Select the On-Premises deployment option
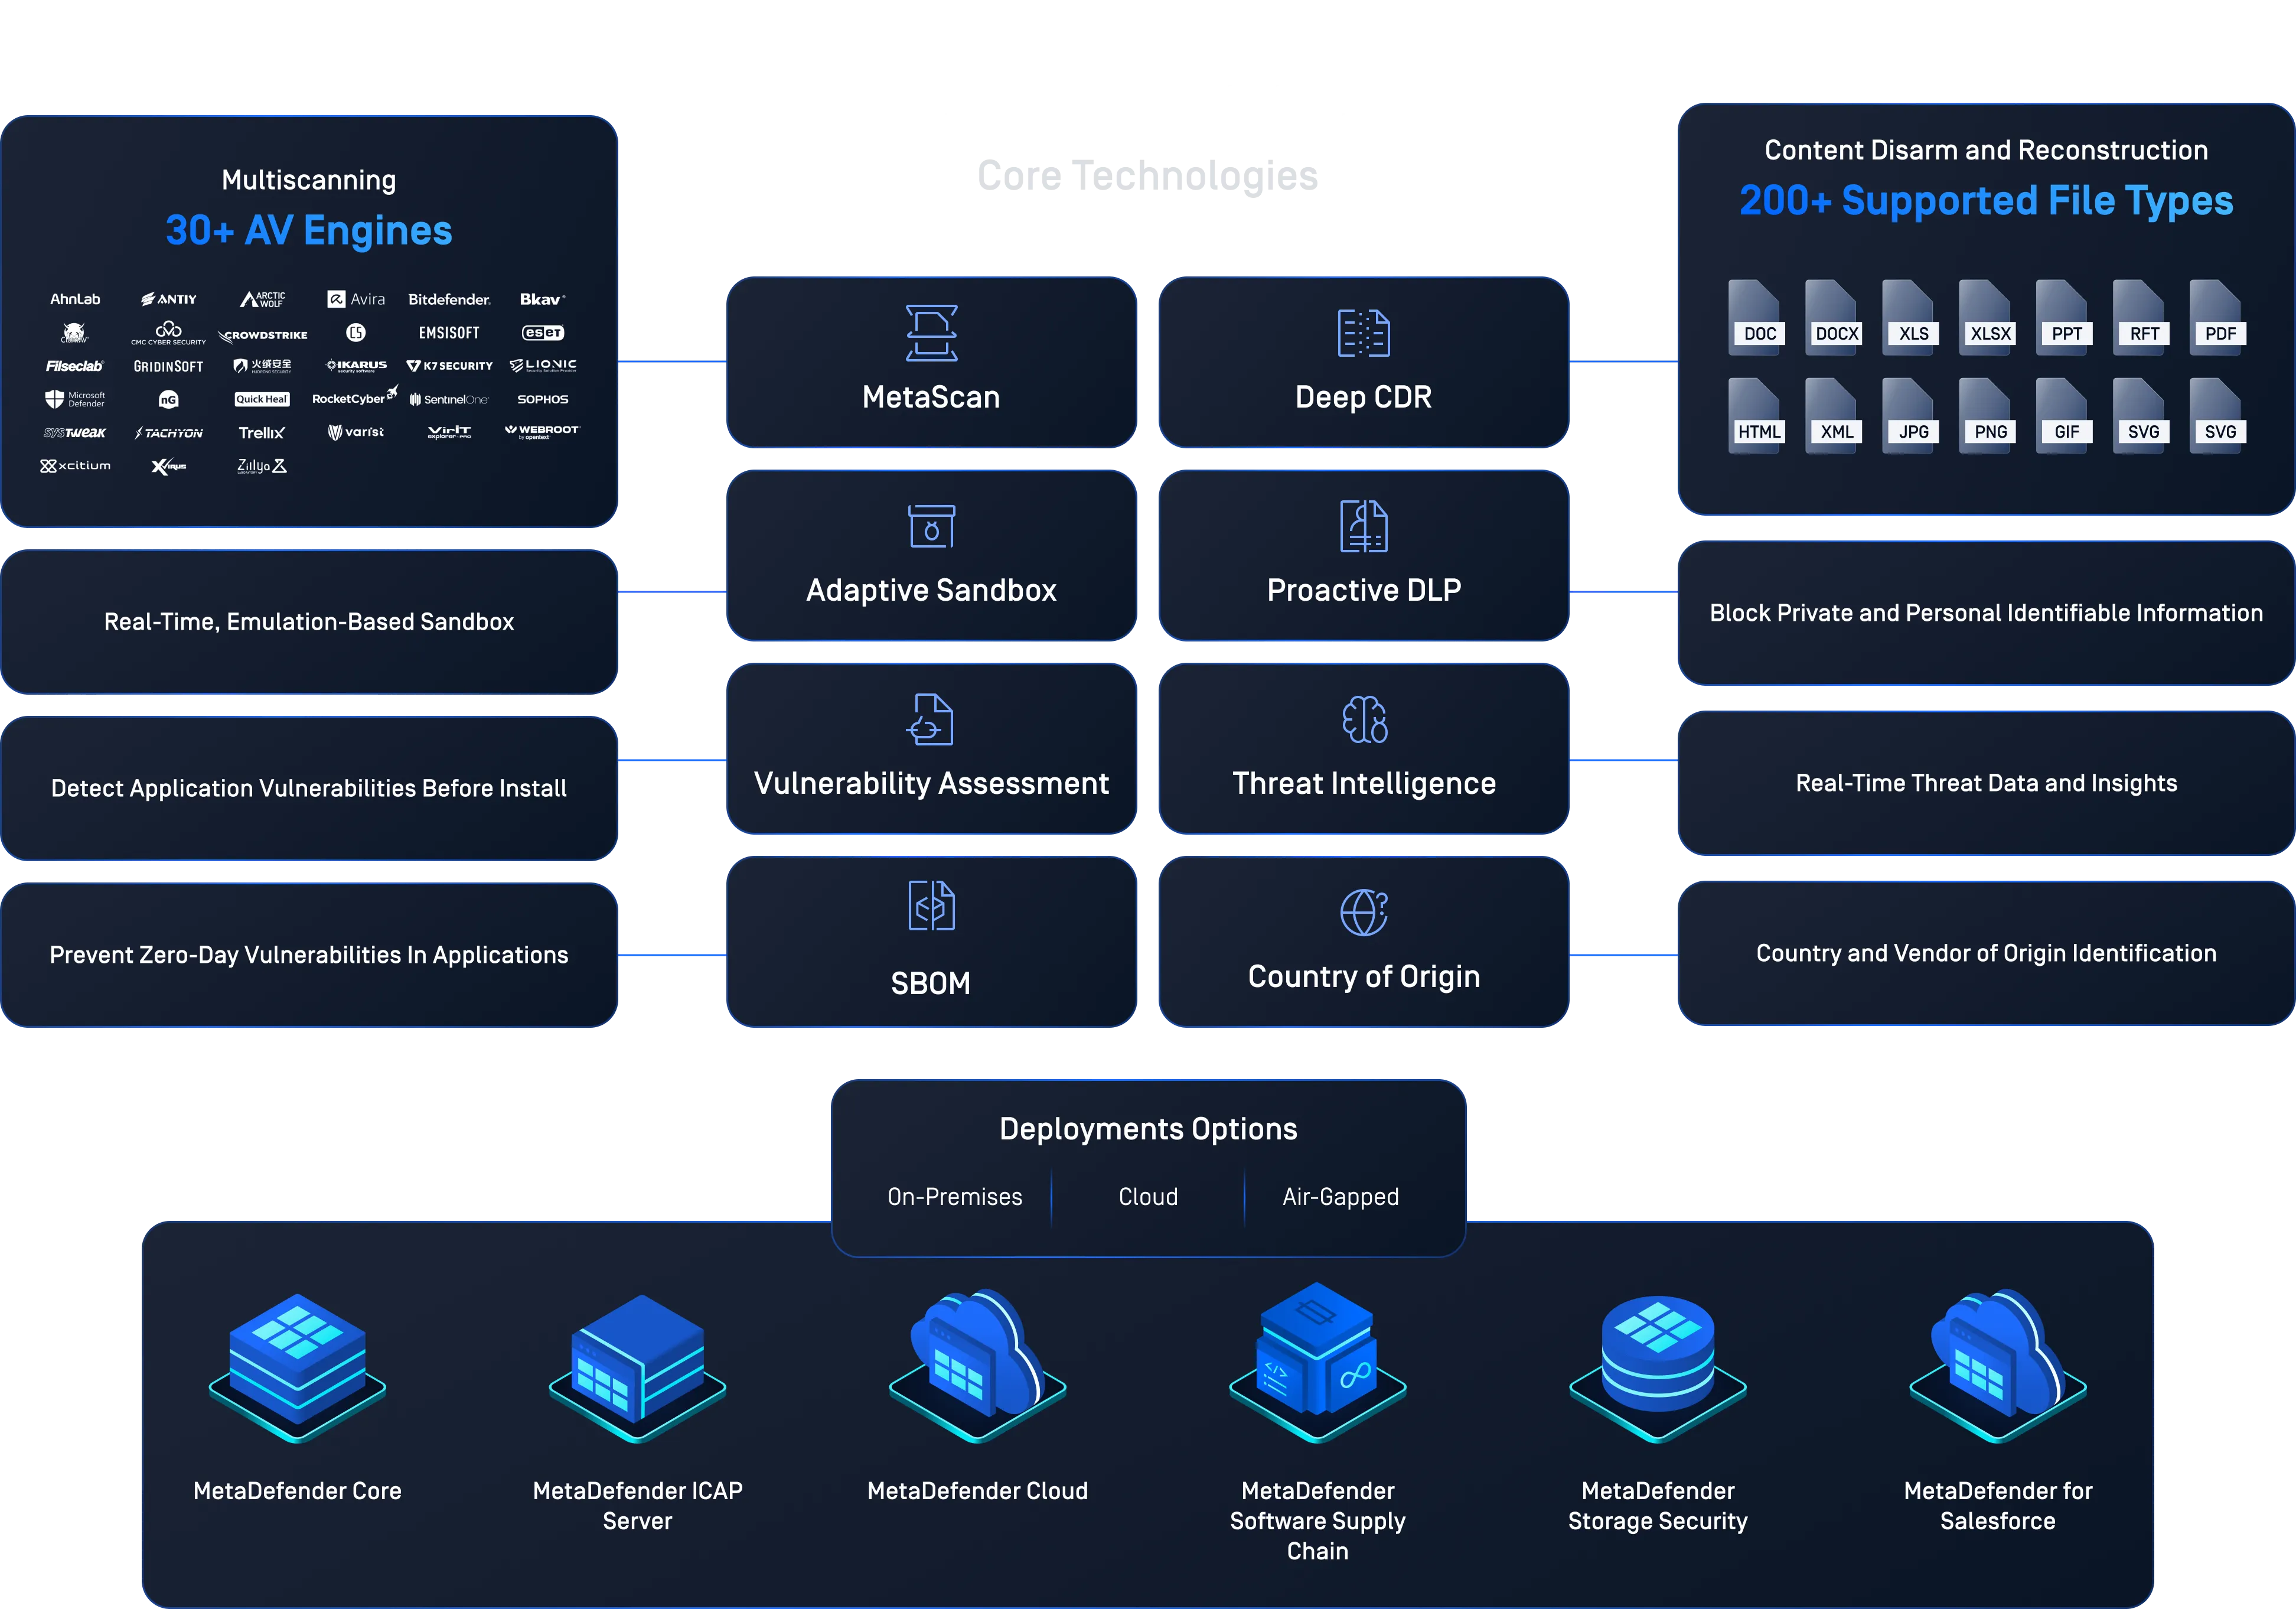Image resolution: width=2296 pixels, height=1609 pixels. (954, 1197)
